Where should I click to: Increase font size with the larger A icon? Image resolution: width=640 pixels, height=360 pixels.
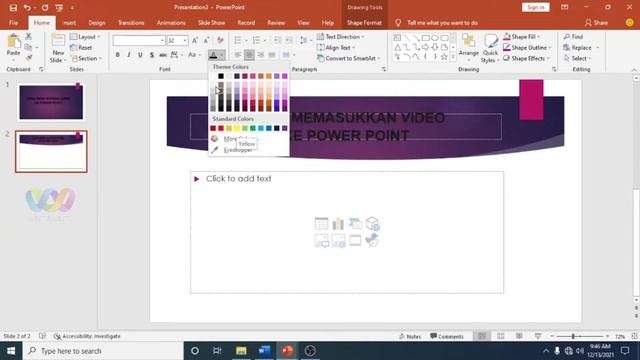(195, 40)
